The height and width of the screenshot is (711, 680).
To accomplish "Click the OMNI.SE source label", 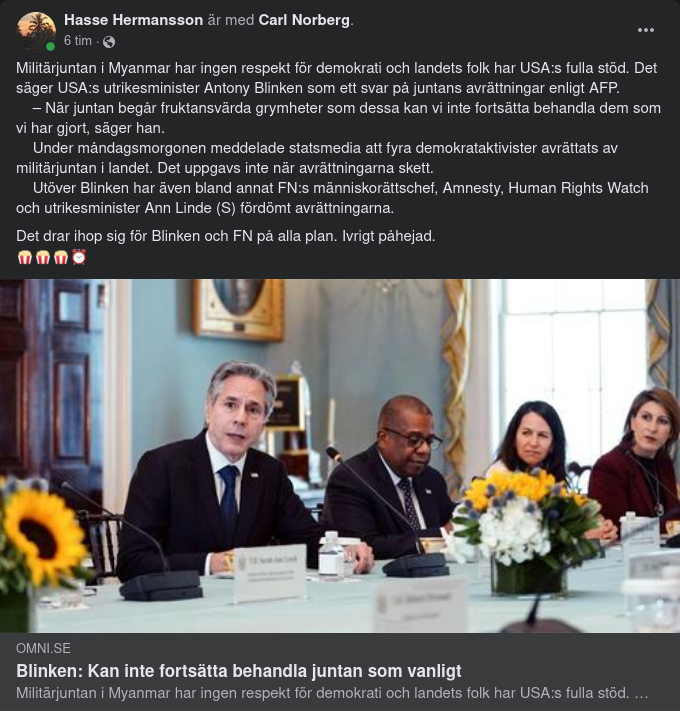I will coord(44,648).
